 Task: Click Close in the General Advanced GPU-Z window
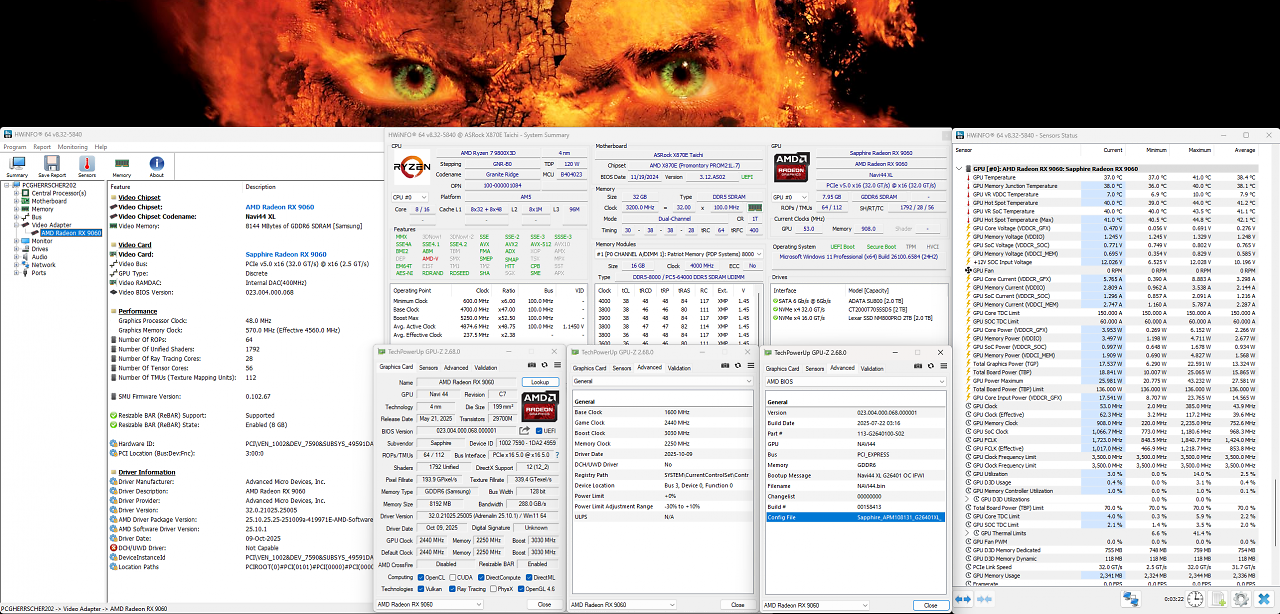click(x=737, y=604)
